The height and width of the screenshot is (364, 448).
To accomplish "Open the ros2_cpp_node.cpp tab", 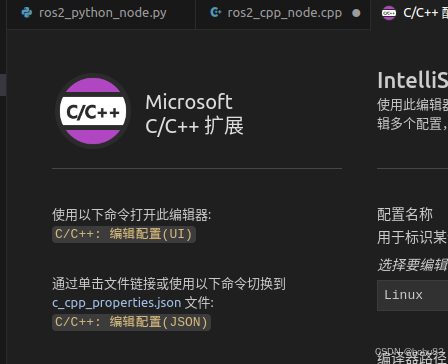I will pos(283,13).
